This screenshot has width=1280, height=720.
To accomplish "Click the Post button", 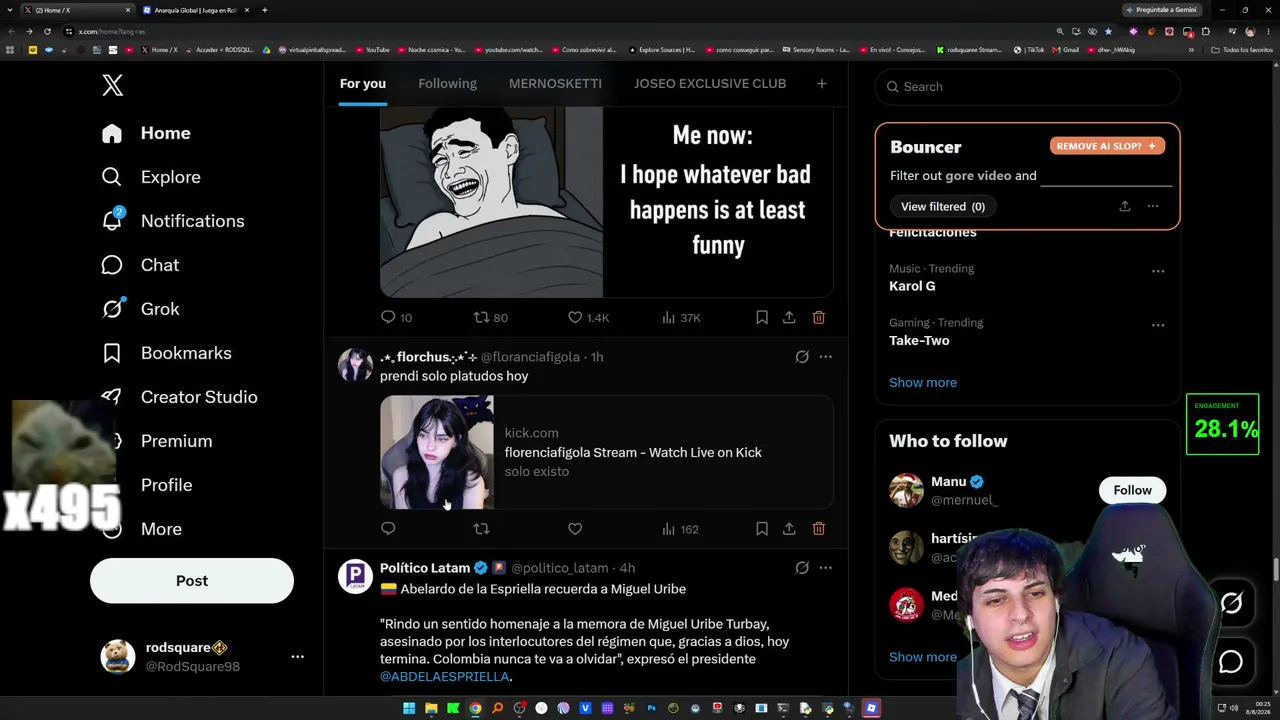I will click(x=192, y=581).
